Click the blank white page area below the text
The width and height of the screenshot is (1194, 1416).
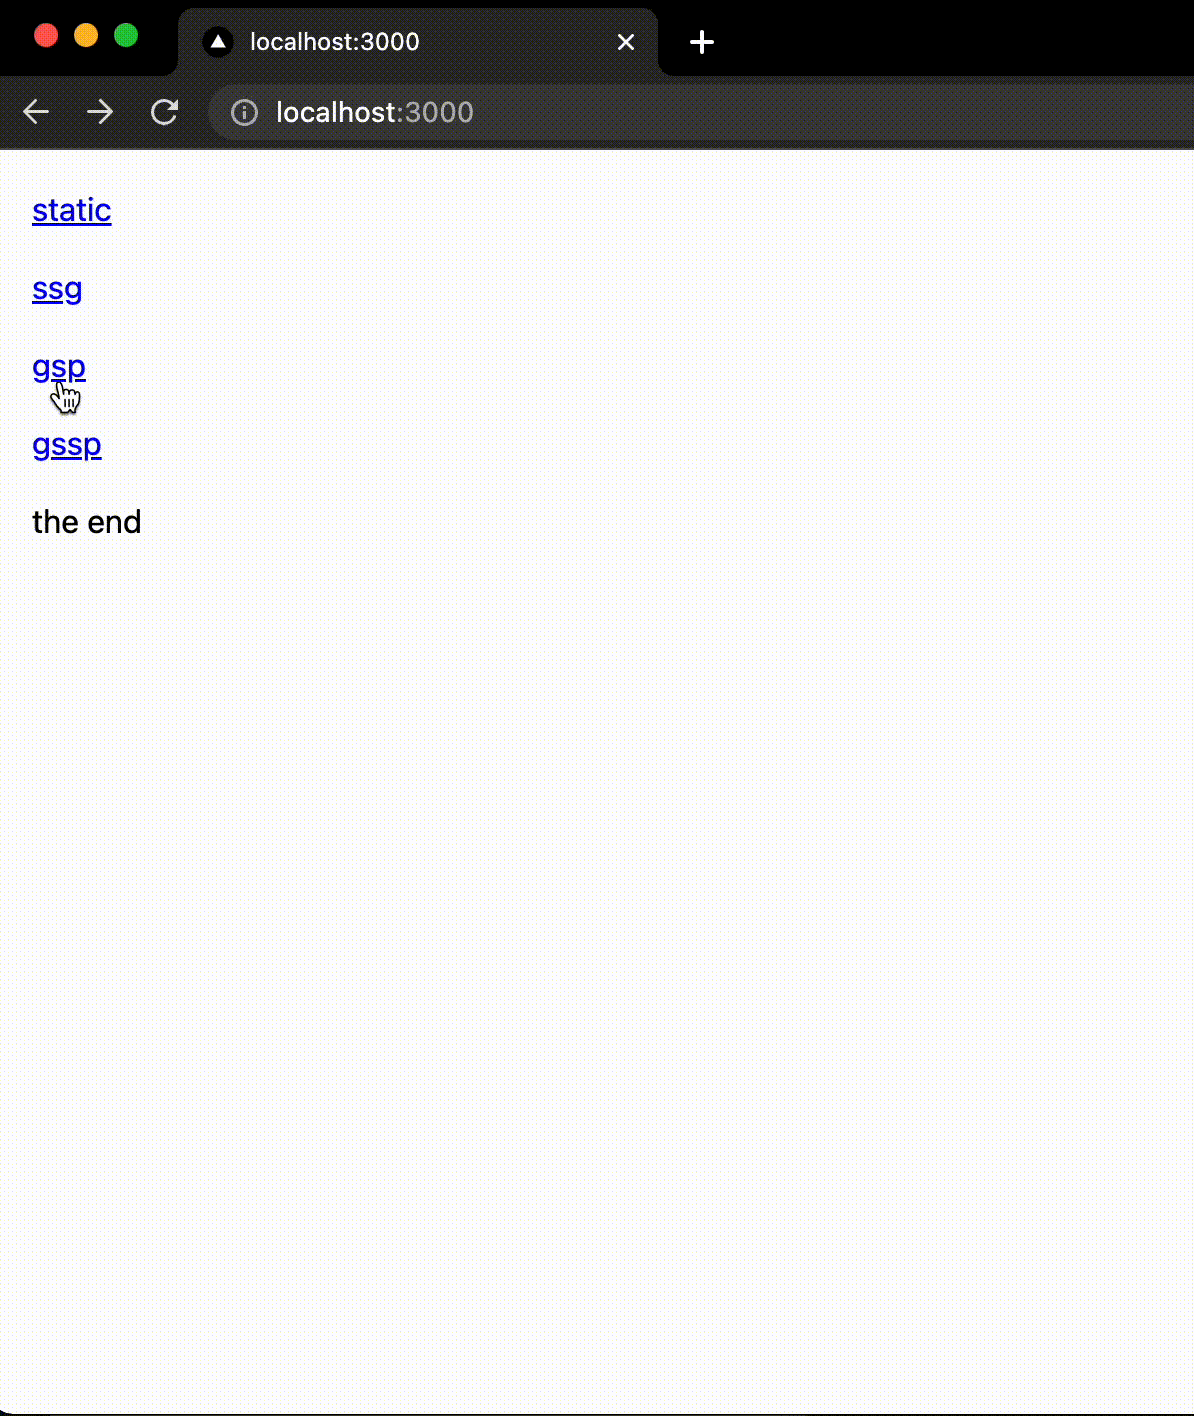597,950
